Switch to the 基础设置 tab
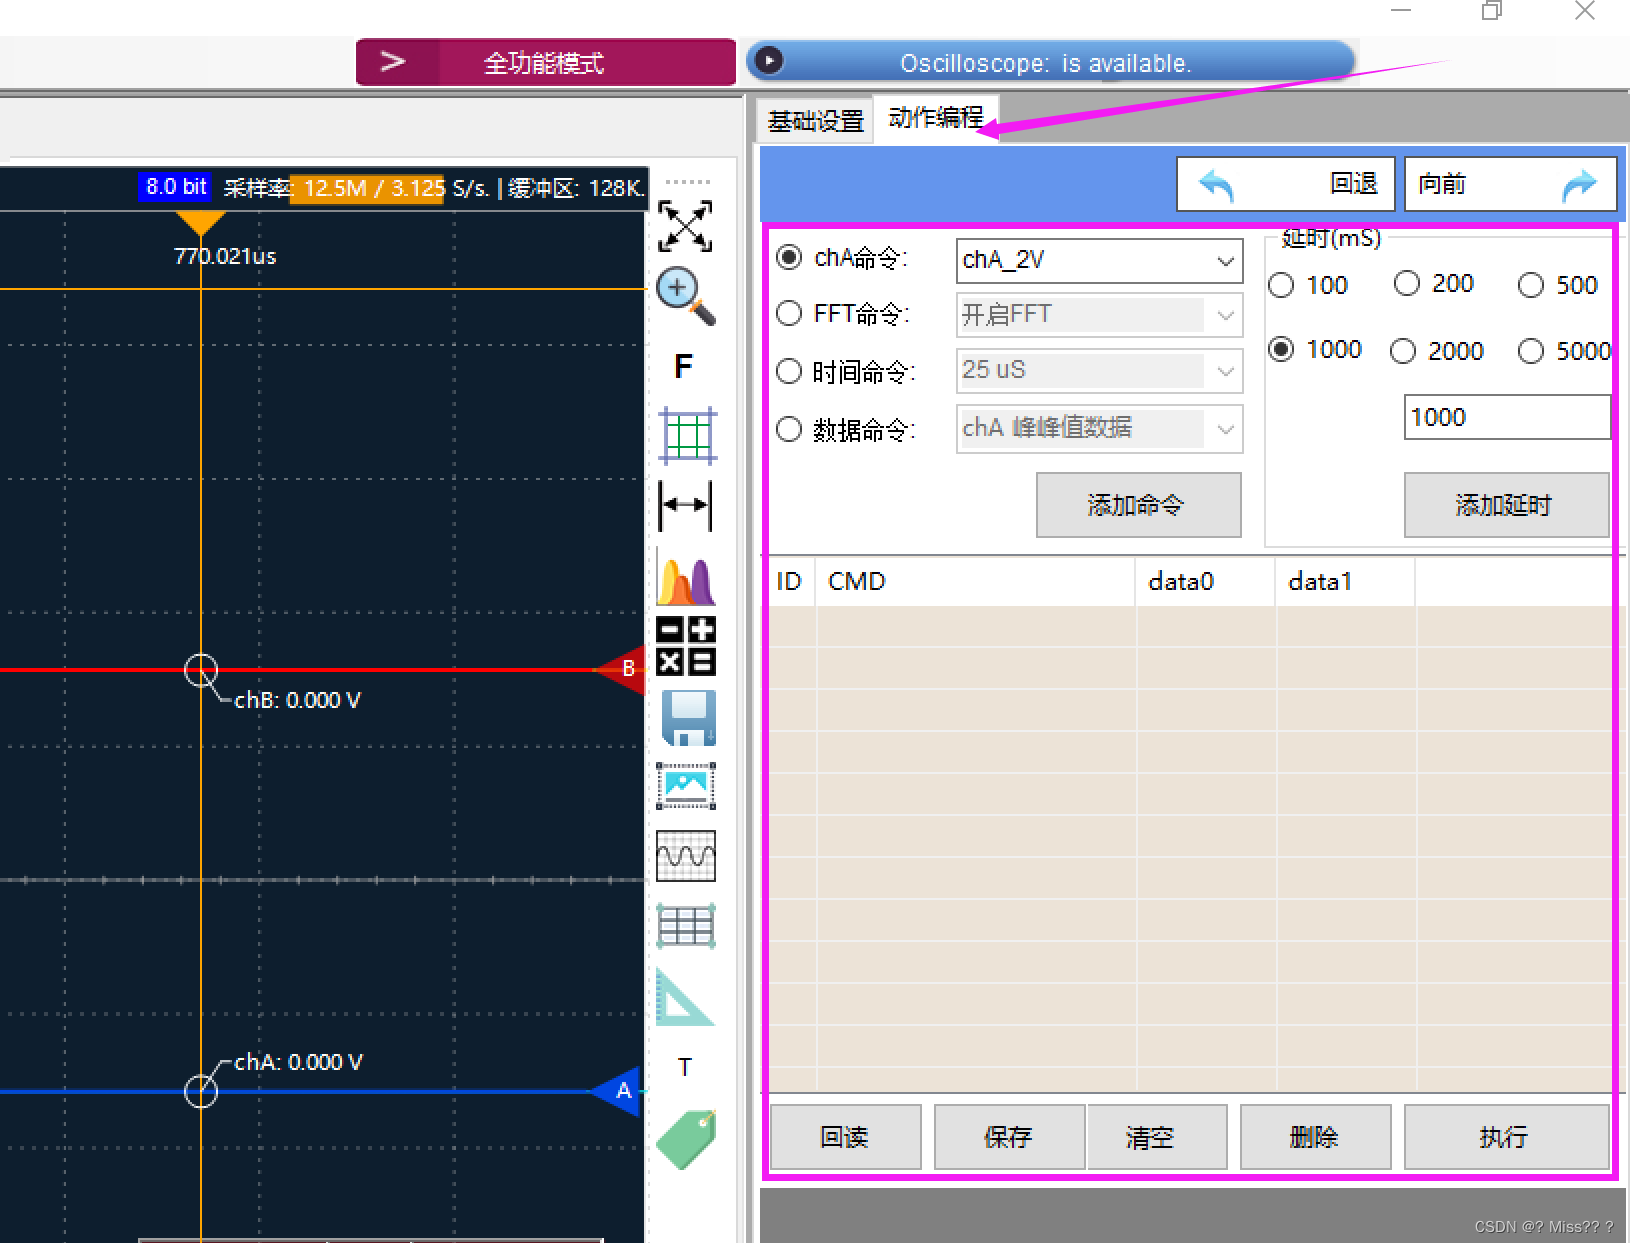Screen dimensions: 1630x1243 pyautogui.click(x=815, y=121)
